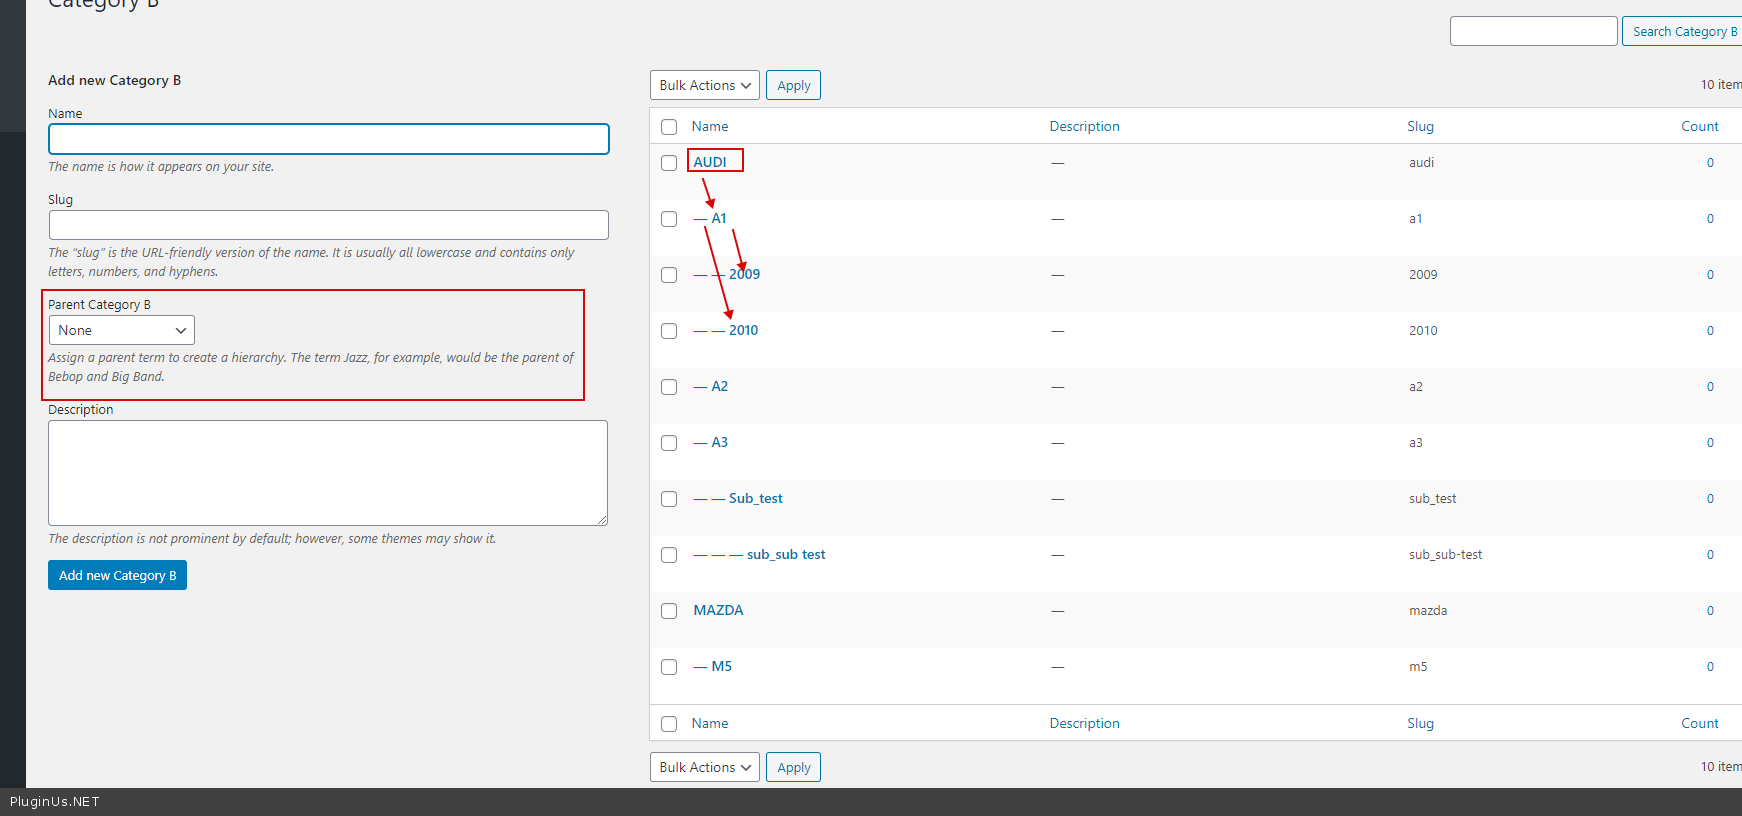Focus the search terms input box

point(1533,31)
